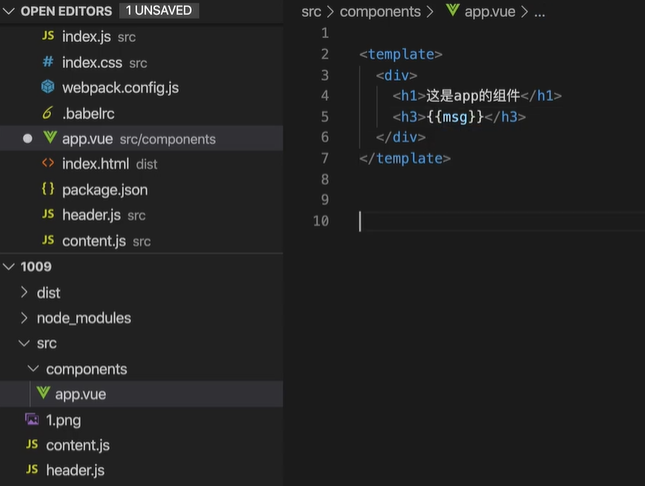
Task: Click the webpack.config.js cube icon
Action: [x=48, y=88]
